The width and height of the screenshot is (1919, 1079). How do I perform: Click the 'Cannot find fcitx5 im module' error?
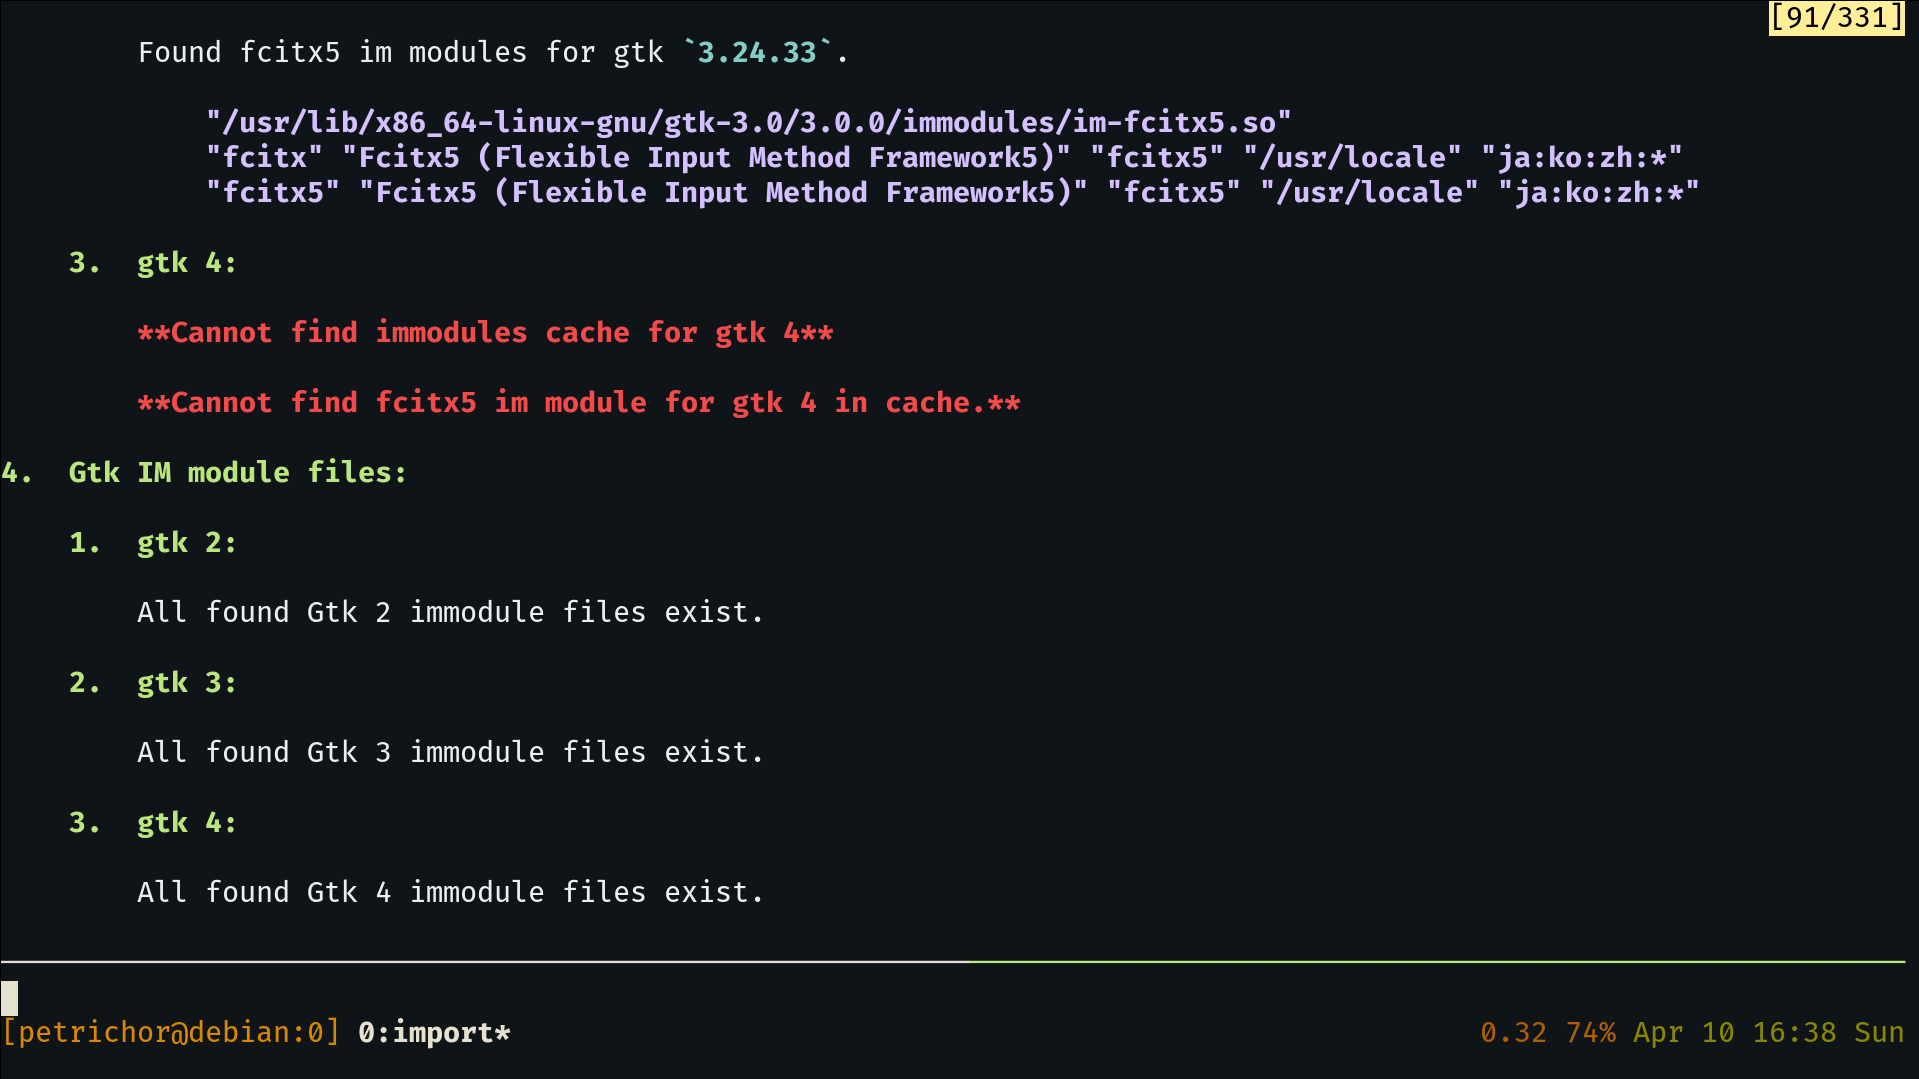pyautogui.click(x=579, y=402)
